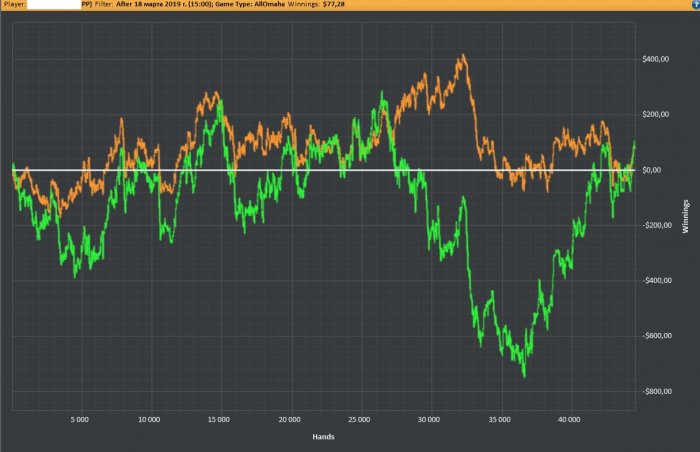Click the 25 000 hands x-axis tick

pos(359,420)
